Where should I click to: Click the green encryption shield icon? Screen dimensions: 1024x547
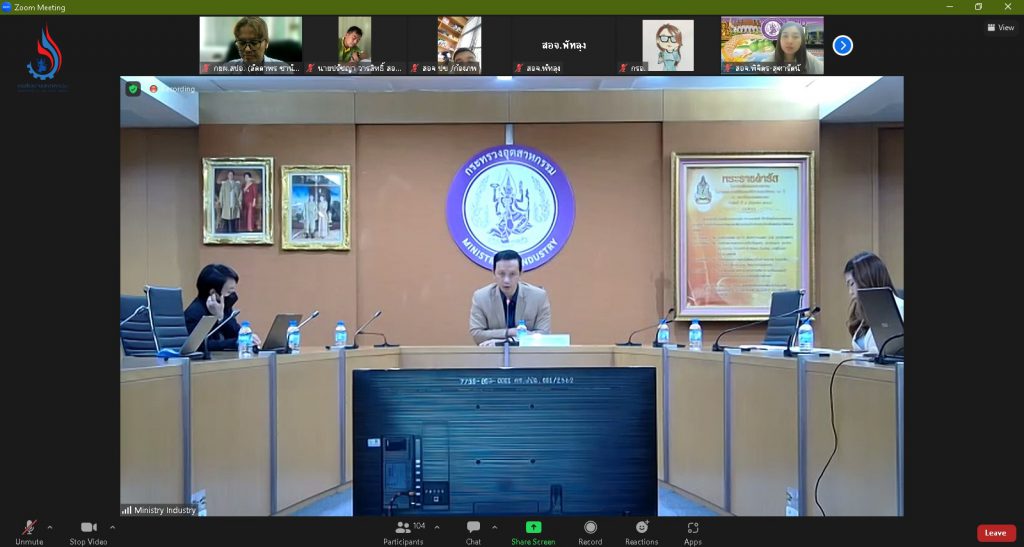[x=133, y=88]
